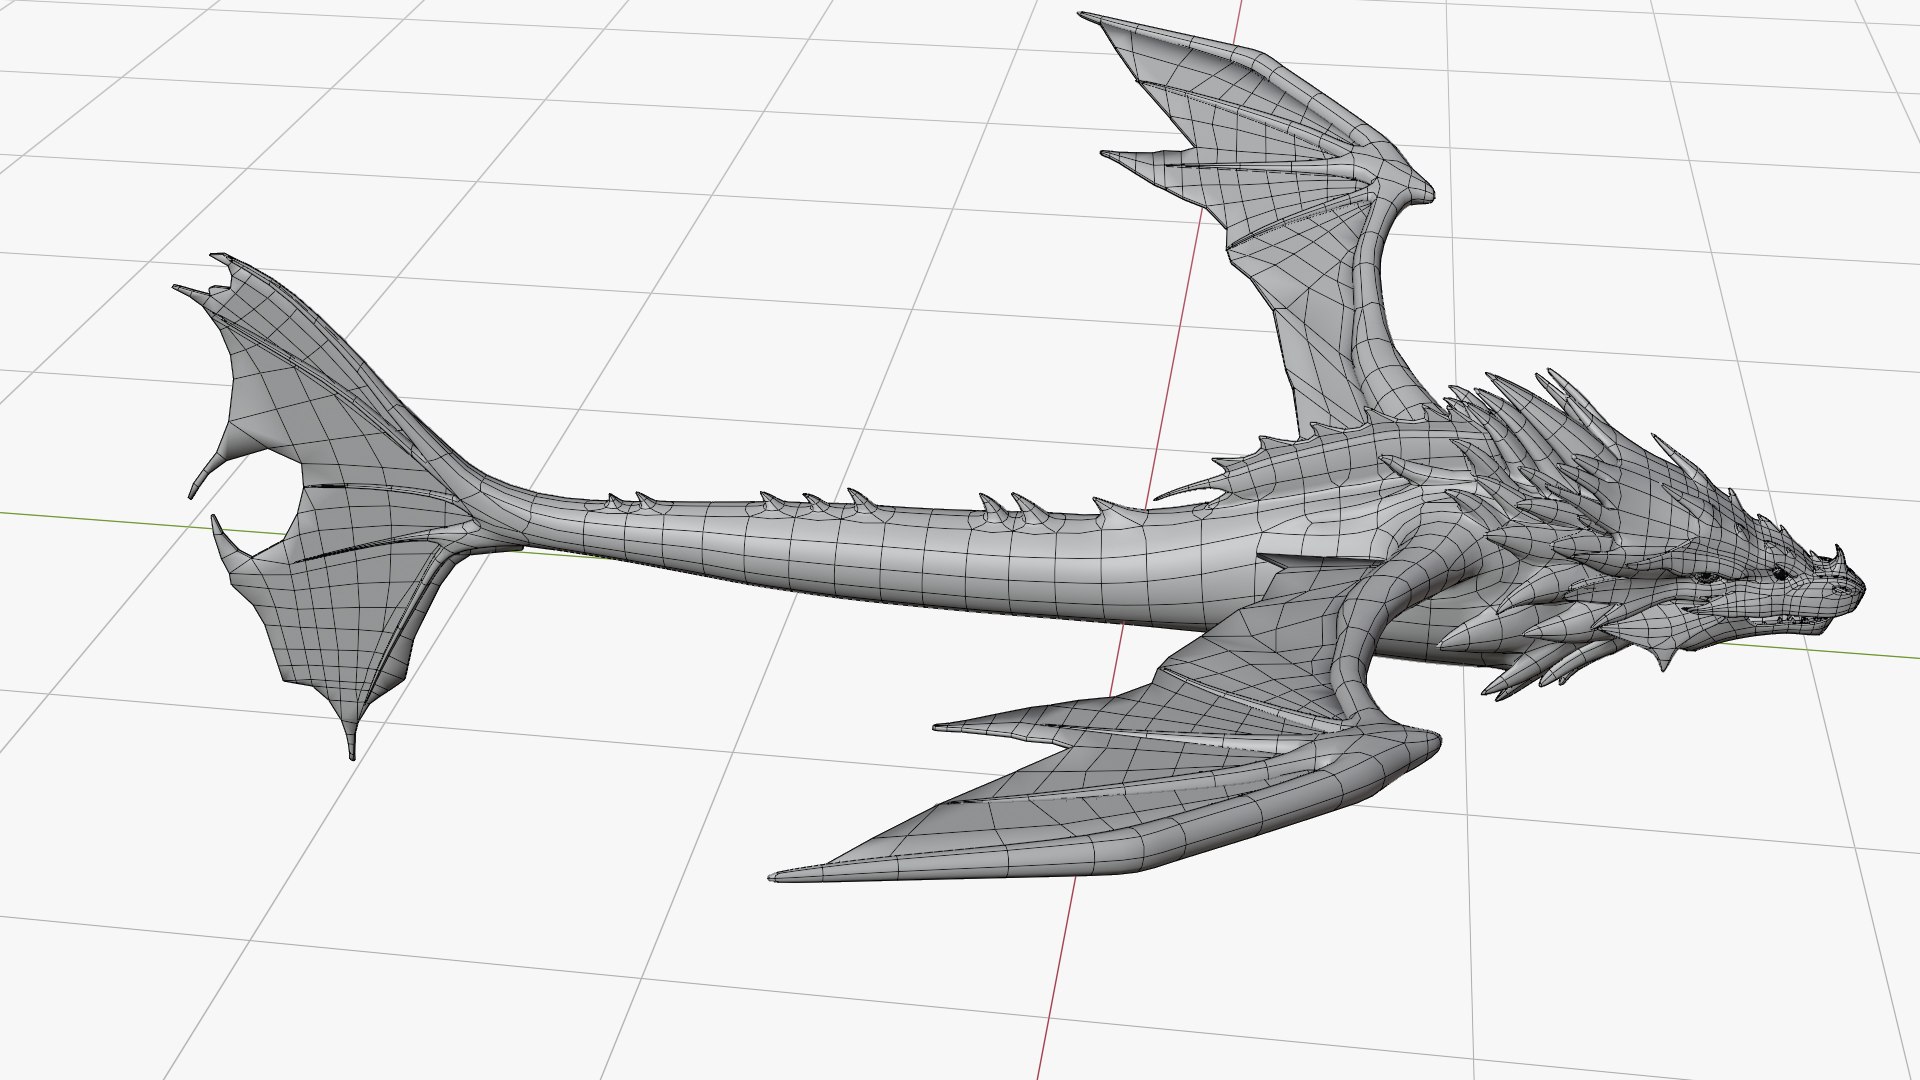The image size is (1920, 1080).
Task: Click the upper wing's leading edge claw
Action: click(1420, 192)
